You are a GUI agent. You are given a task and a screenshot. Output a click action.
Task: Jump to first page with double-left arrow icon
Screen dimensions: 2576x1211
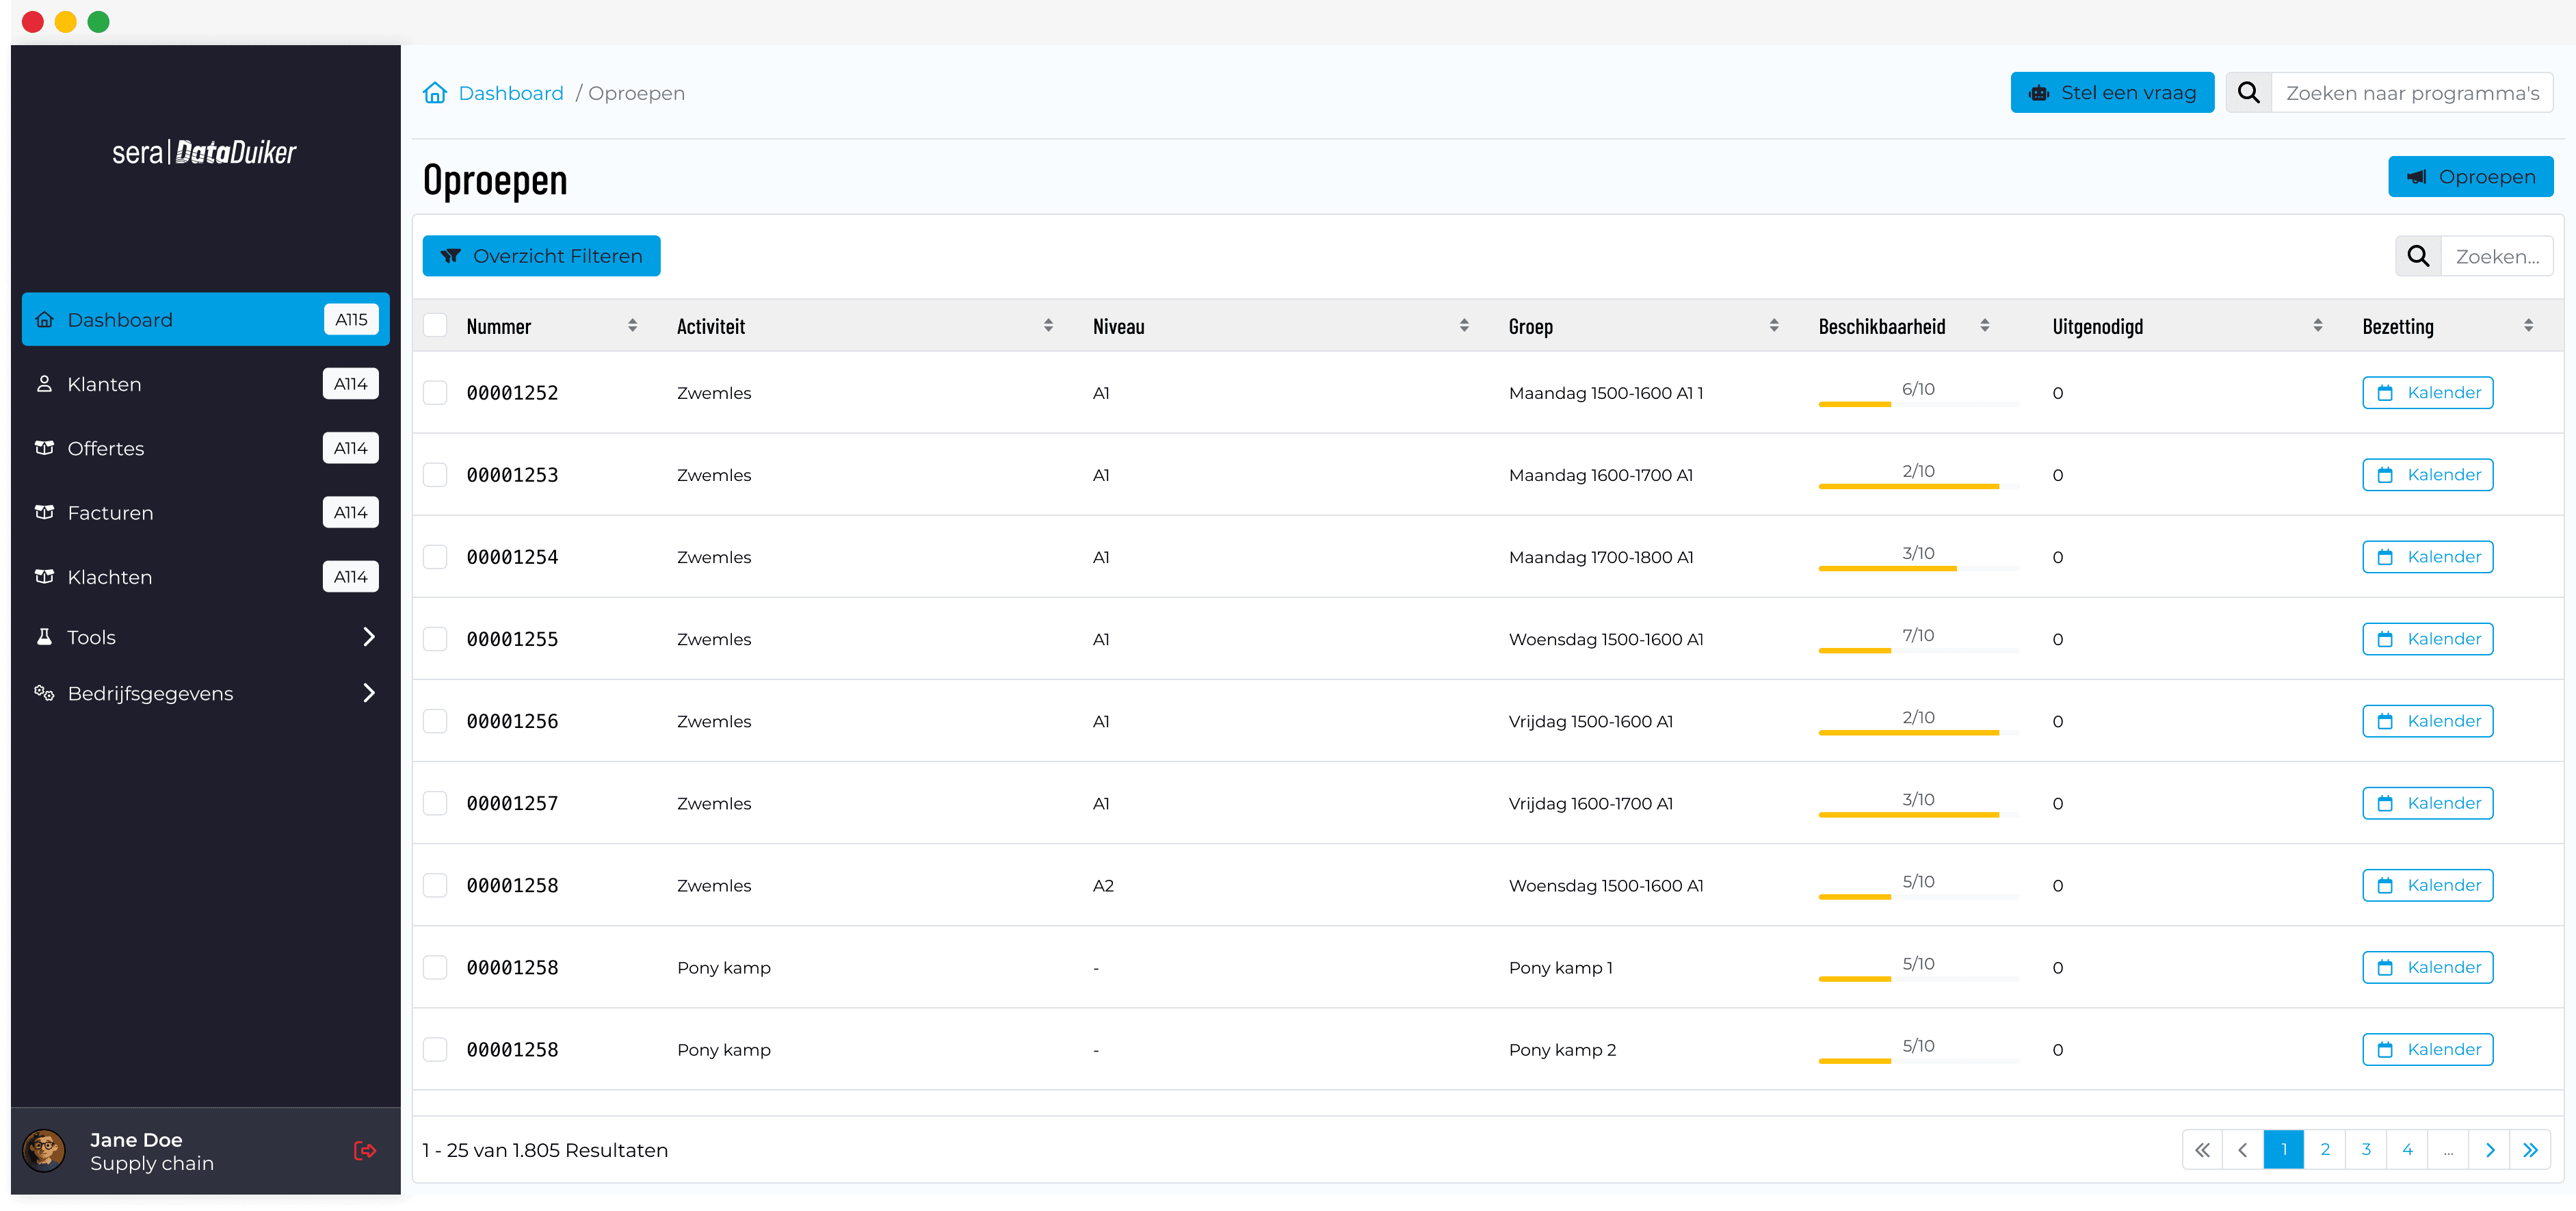tap(2202, 1150)
